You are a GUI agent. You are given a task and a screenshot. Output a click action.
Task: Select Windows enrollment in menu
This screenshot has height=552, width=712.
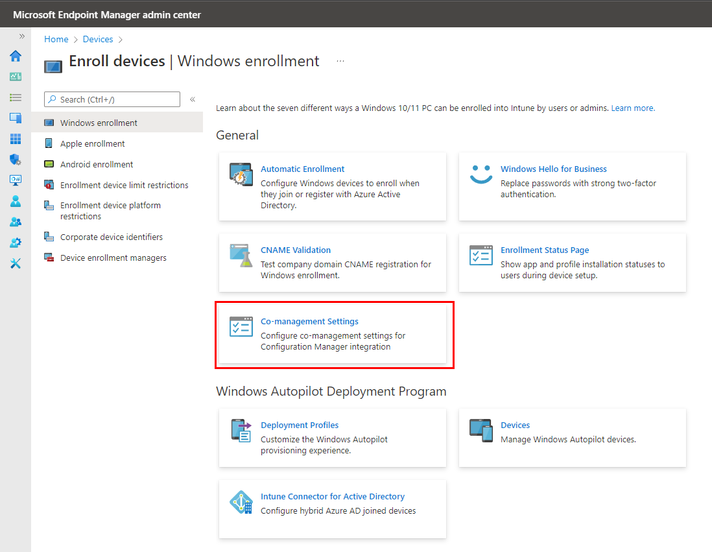[117, 123]
